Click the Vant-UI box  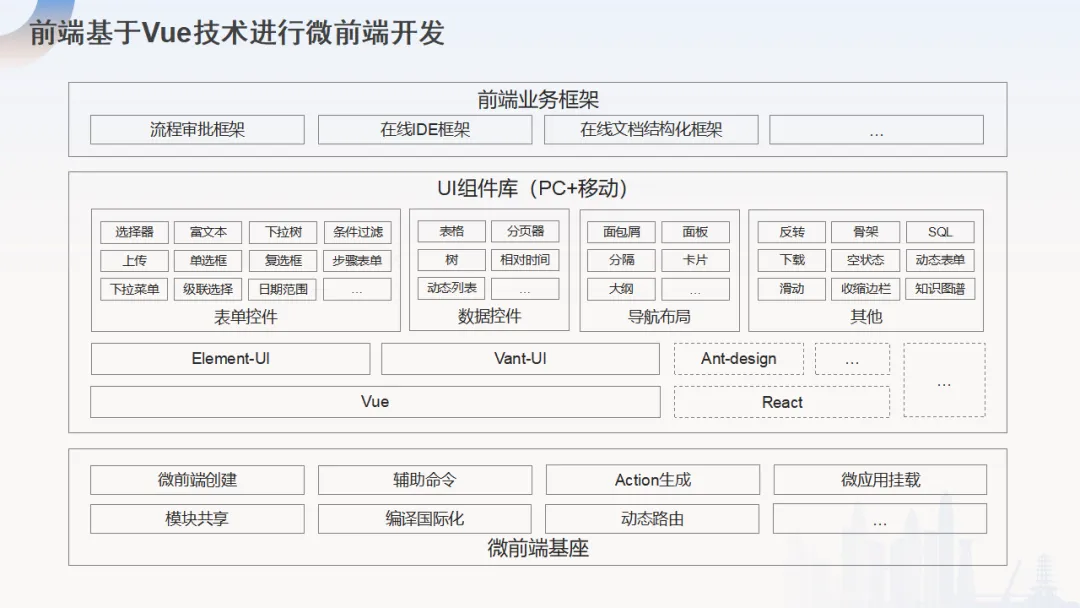point(520,359)
